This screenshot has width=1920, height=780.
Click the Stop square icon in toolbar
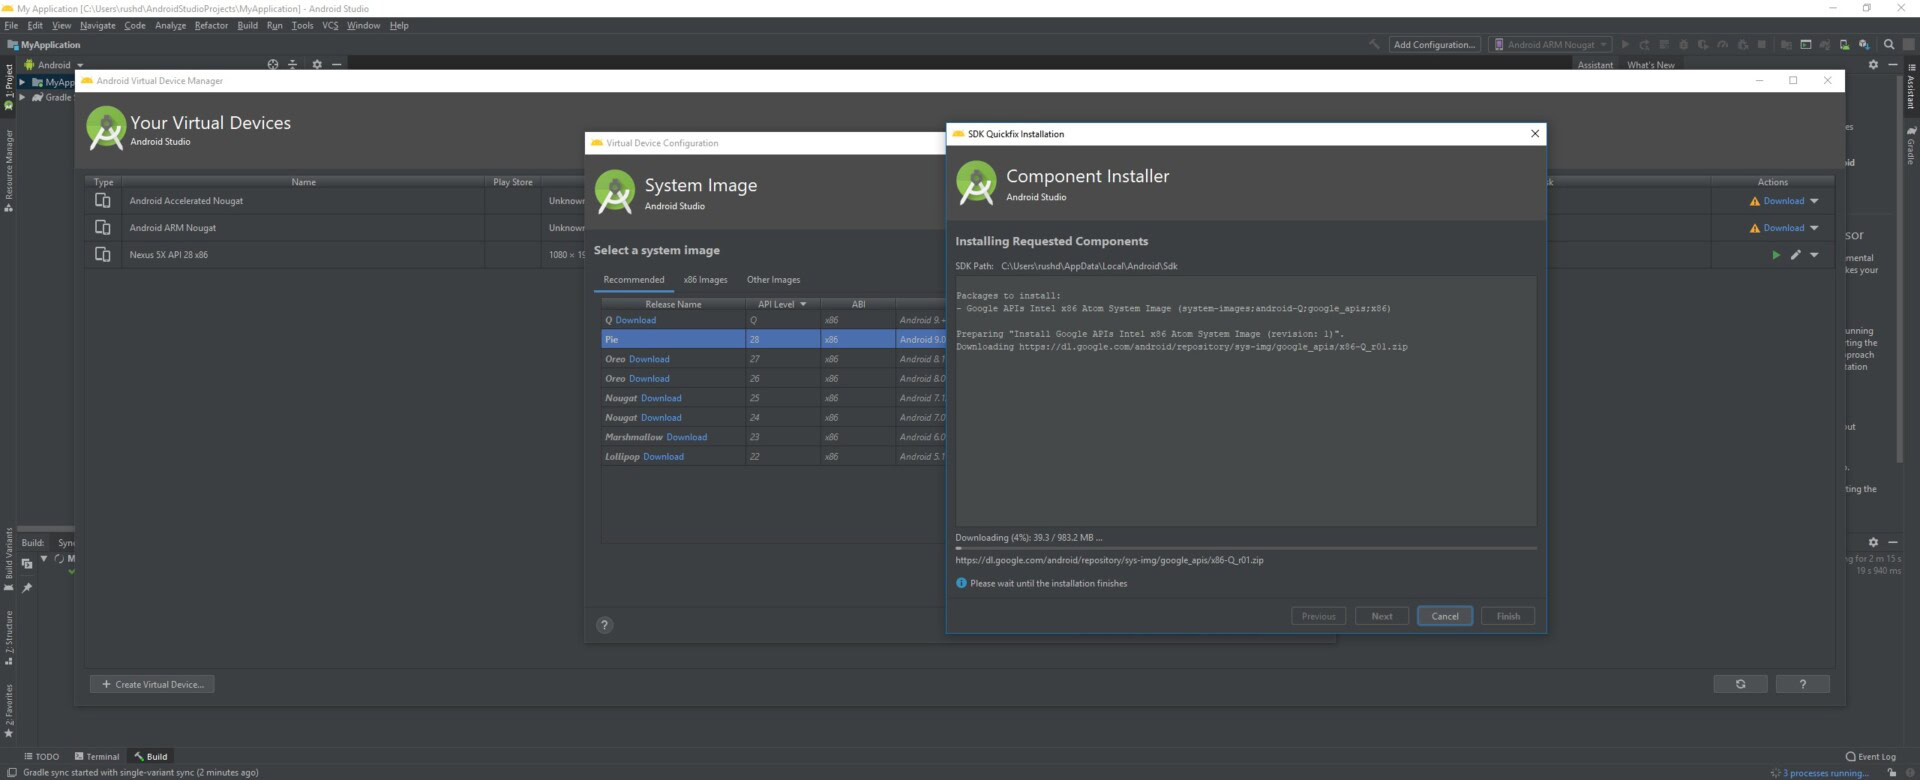pyautogui.click(x=1761, y=44)
